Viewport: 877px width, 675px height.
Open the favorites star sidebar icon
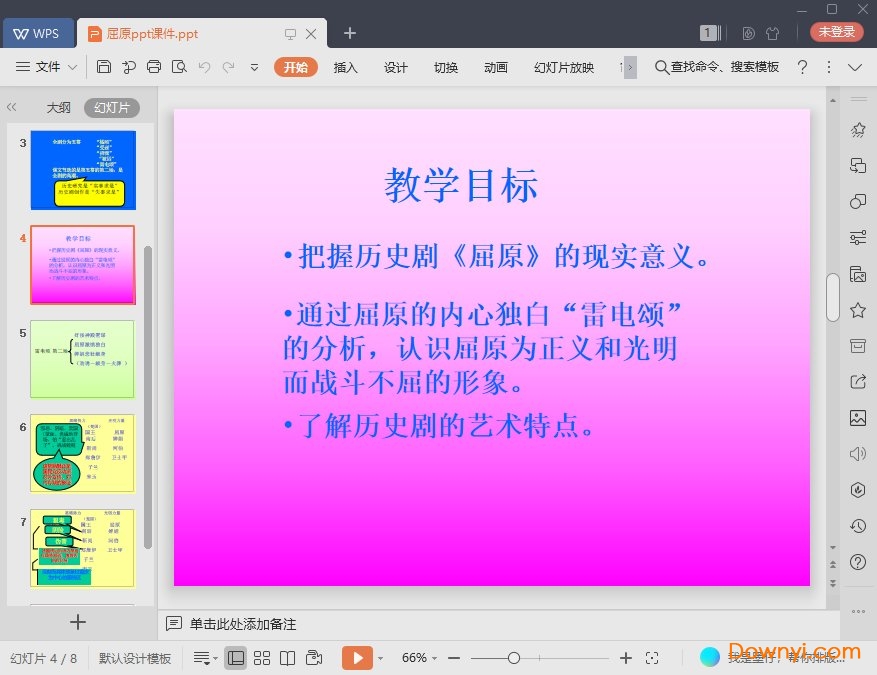click(x=858, y=310)
